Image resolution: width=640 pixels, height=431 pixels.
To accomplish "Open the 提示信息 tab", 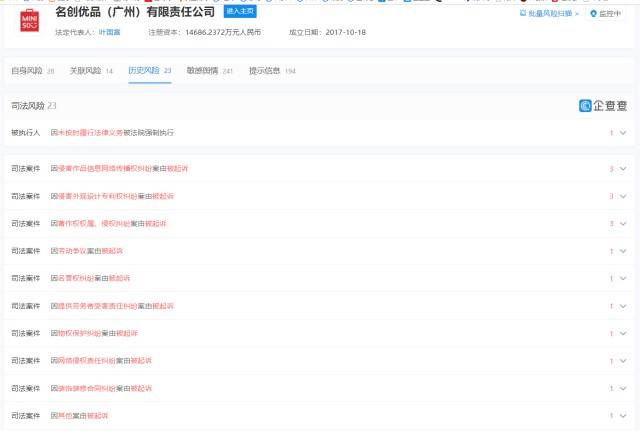I will point(272,71).
